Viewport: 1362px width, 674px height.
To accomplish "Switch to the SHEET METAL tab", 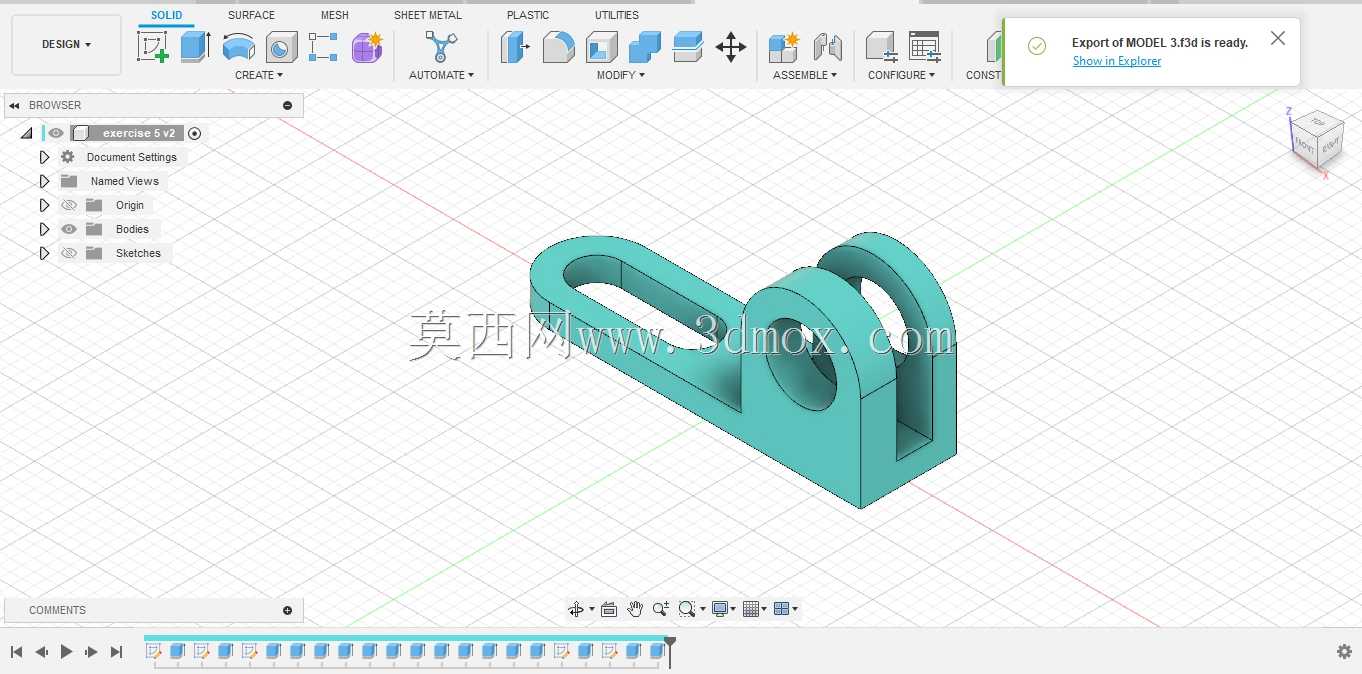I will [428, 15].
